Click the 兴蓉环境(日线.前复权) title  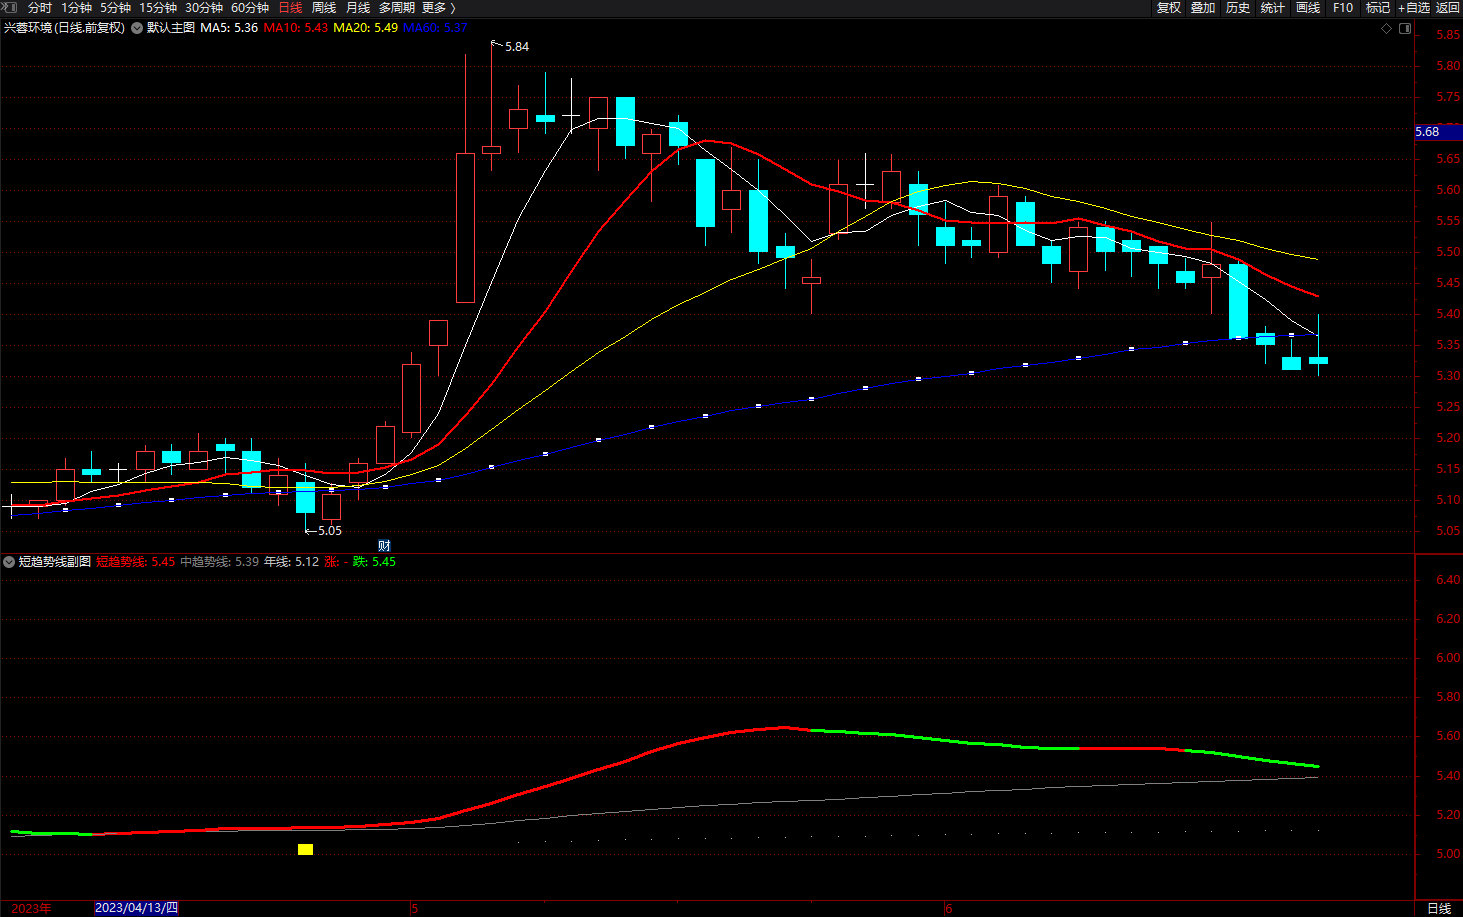pos(65,28)
